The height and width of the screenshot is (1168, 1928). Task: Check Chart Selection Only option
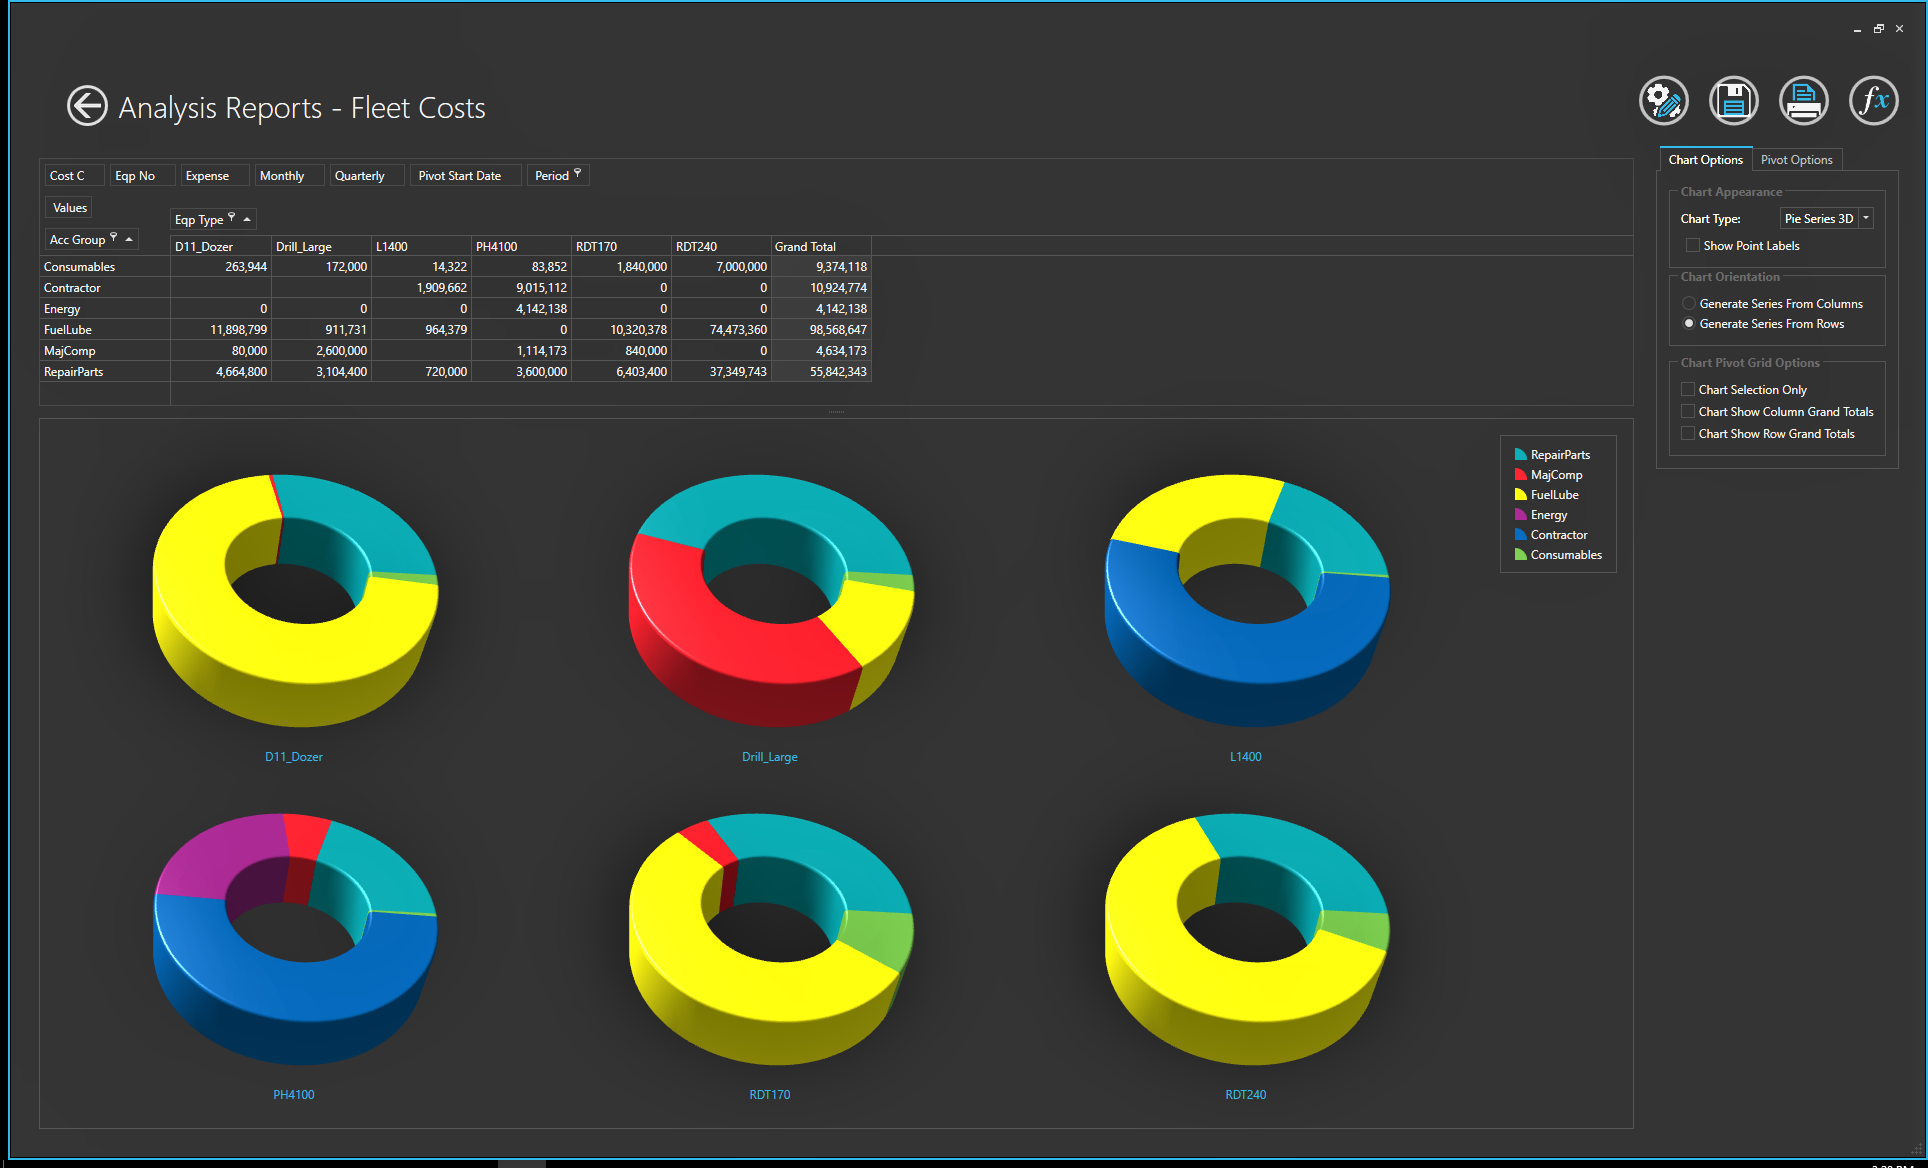click(1688, 389)
